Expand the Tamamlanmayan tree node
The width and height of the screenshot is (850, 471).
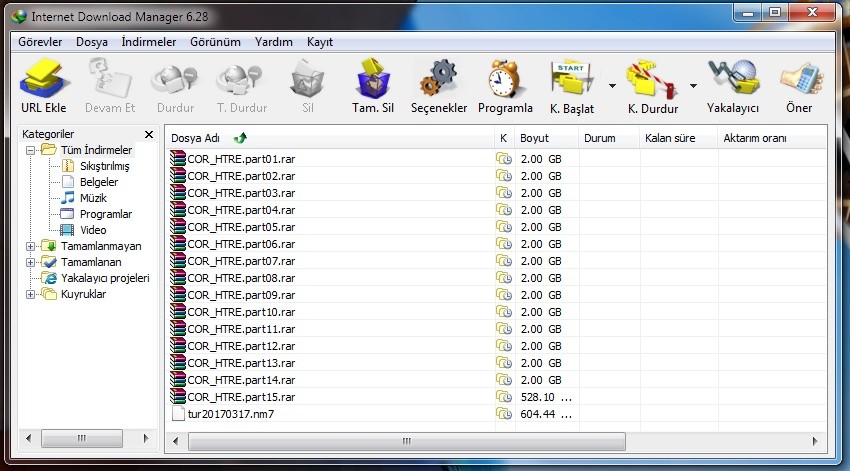pyautogui.click(x=30, y=246)
